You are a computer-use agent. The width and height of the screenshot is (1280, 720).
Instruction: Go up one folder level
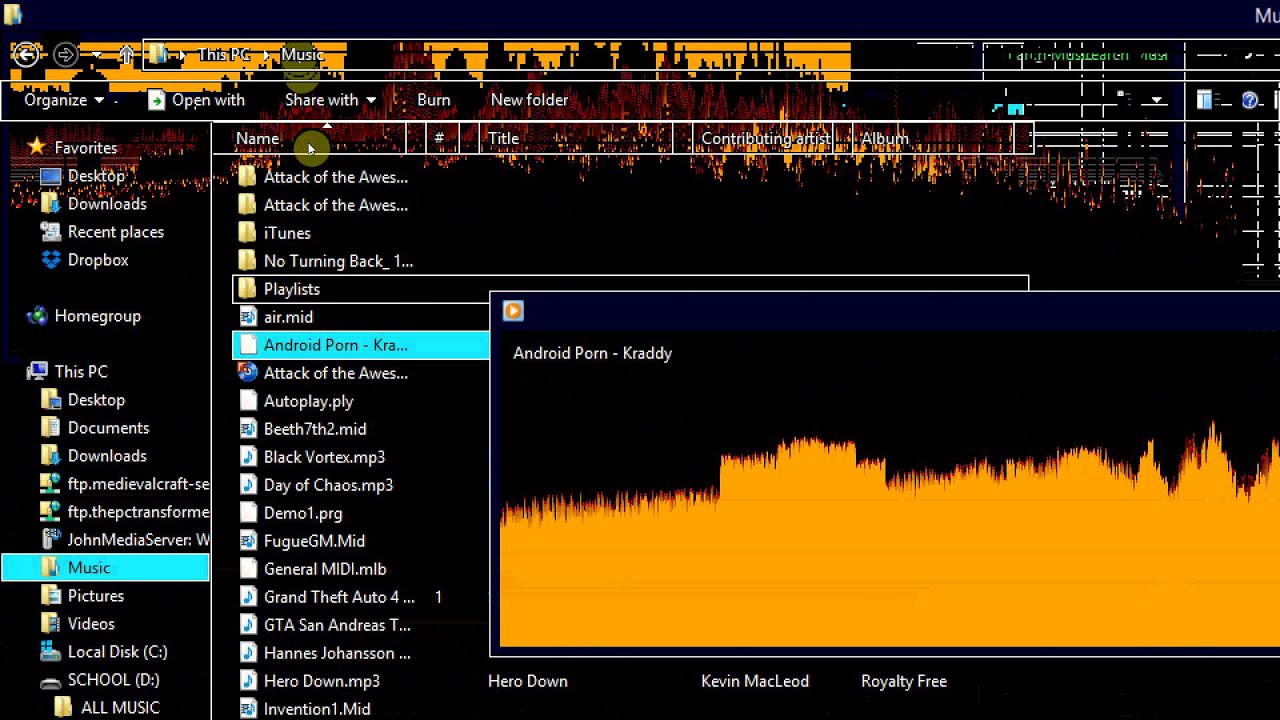pos(126,55)
